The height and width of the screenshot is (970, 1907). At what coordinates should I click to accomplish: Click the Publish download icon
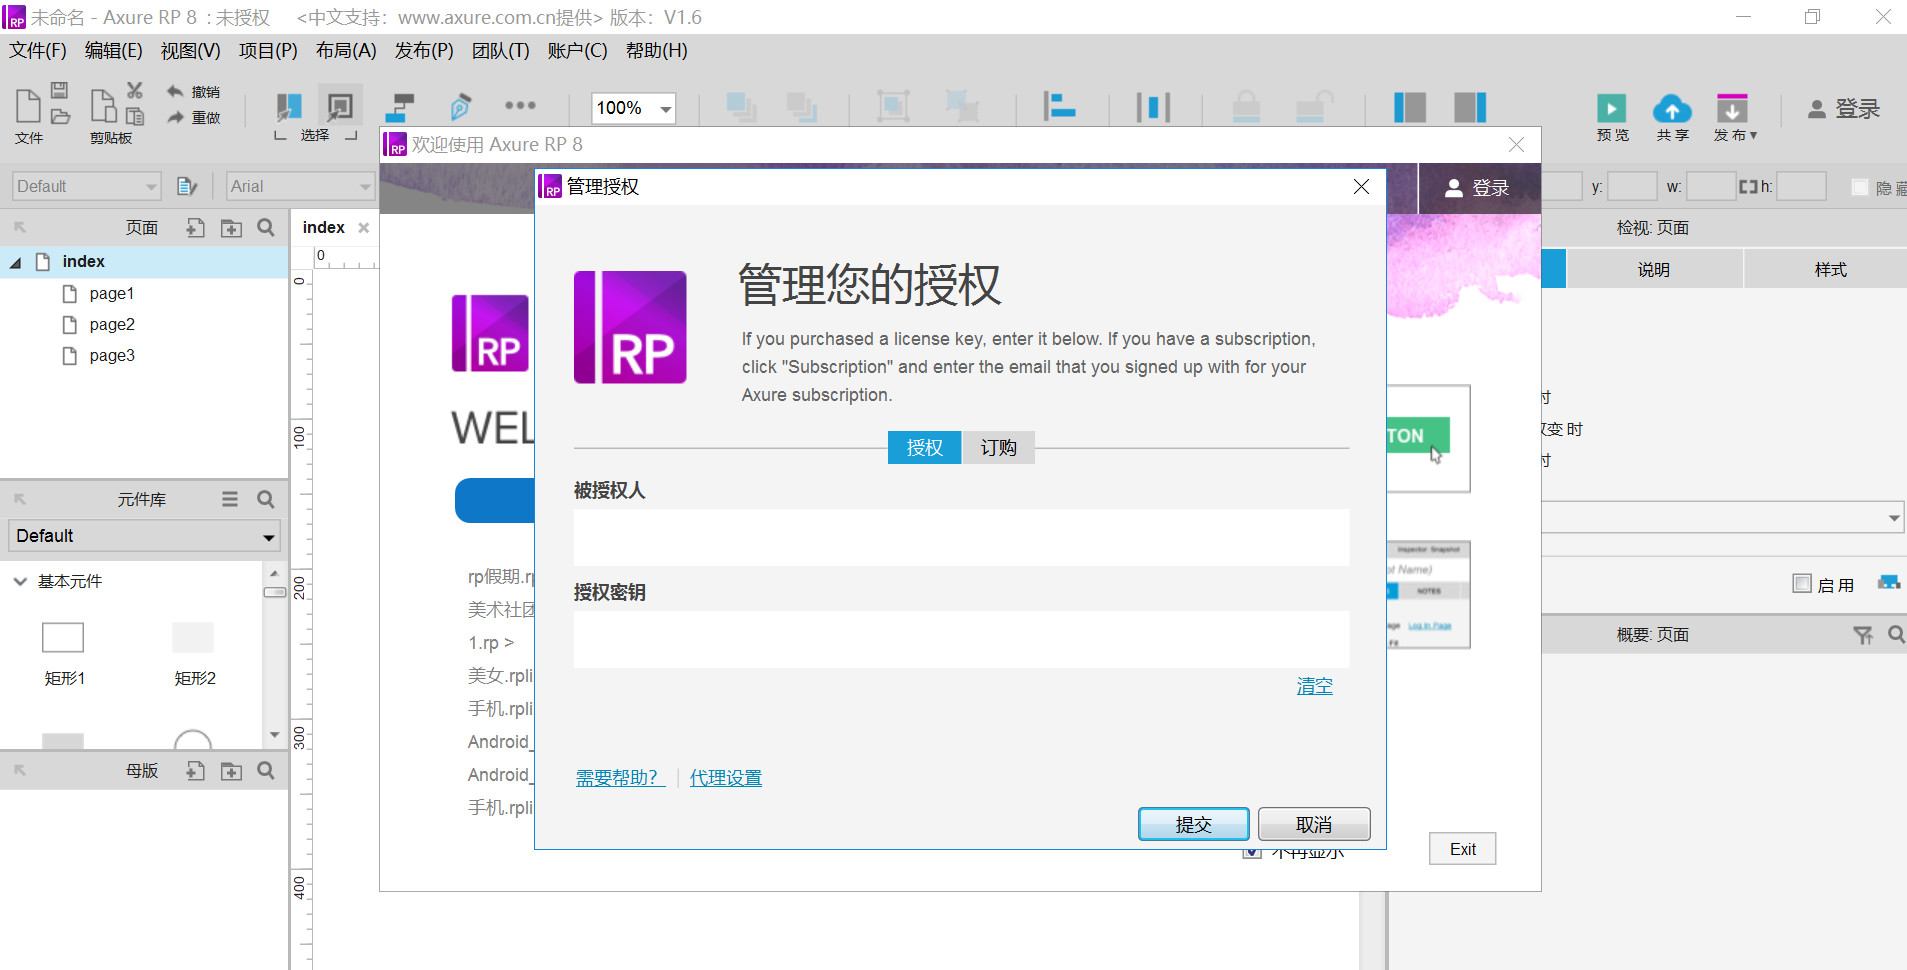[x=1732, y=108]
